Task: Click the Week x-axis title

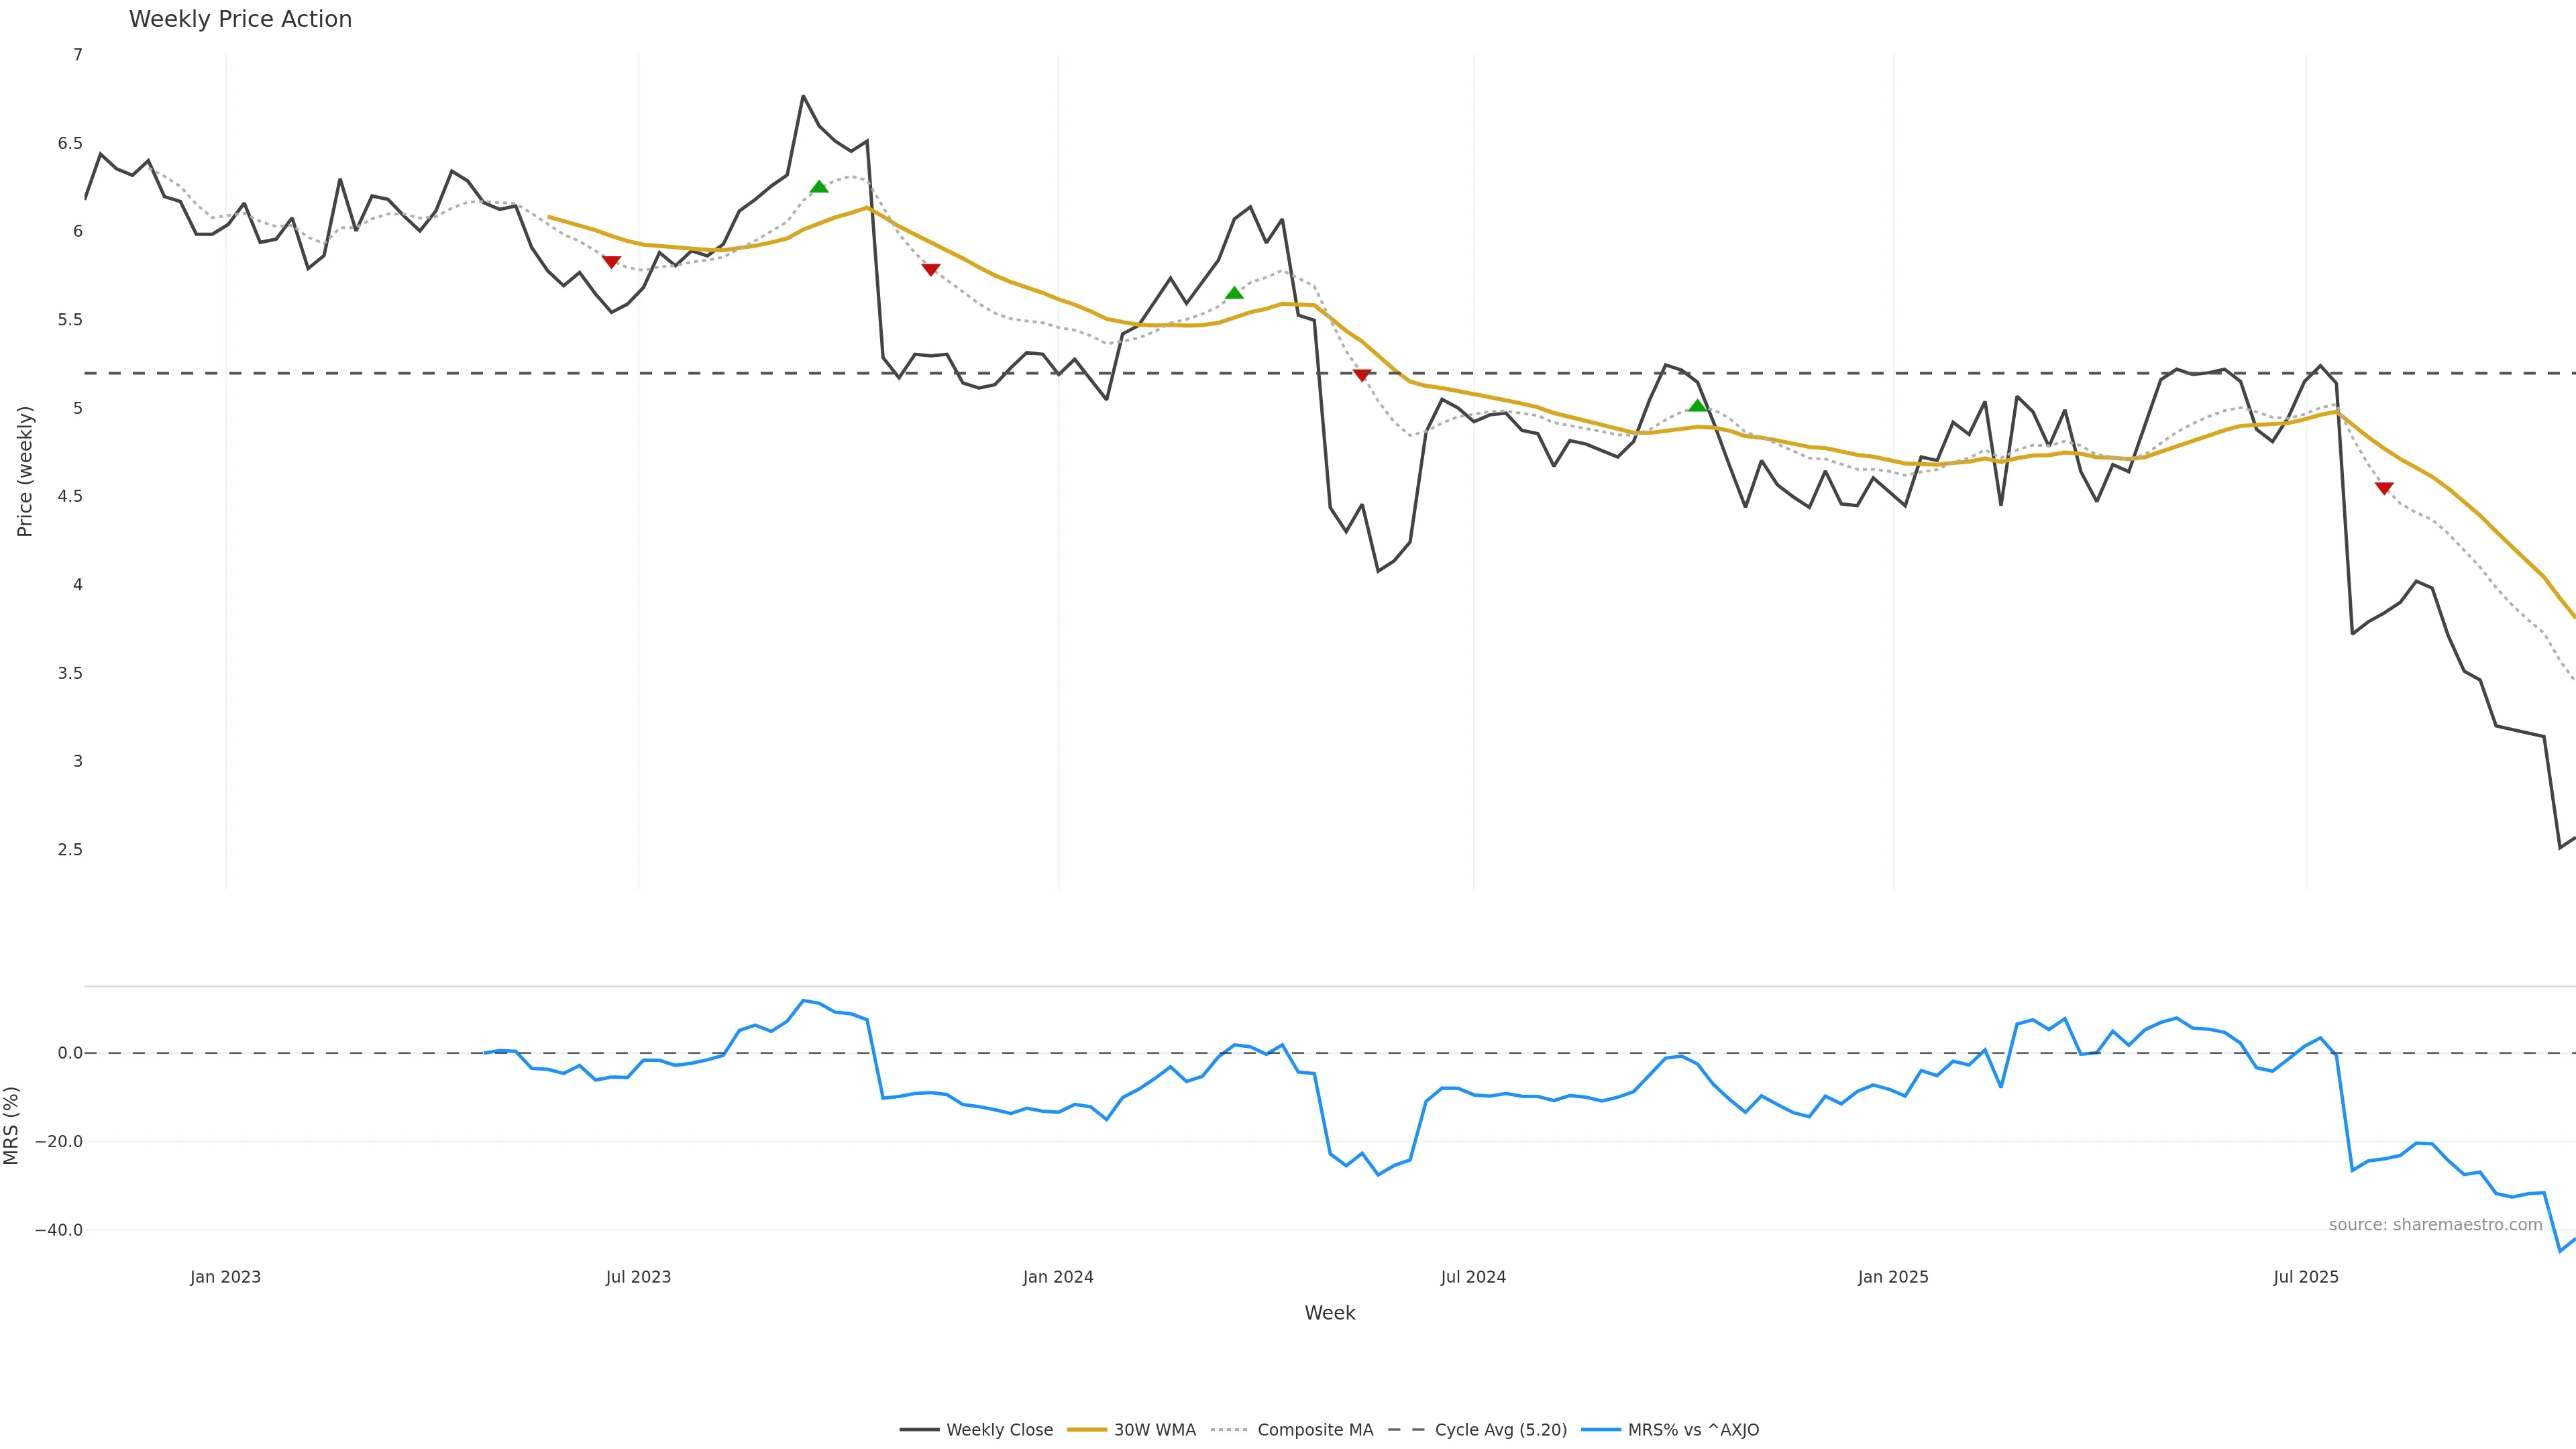Action: 1329,1313
